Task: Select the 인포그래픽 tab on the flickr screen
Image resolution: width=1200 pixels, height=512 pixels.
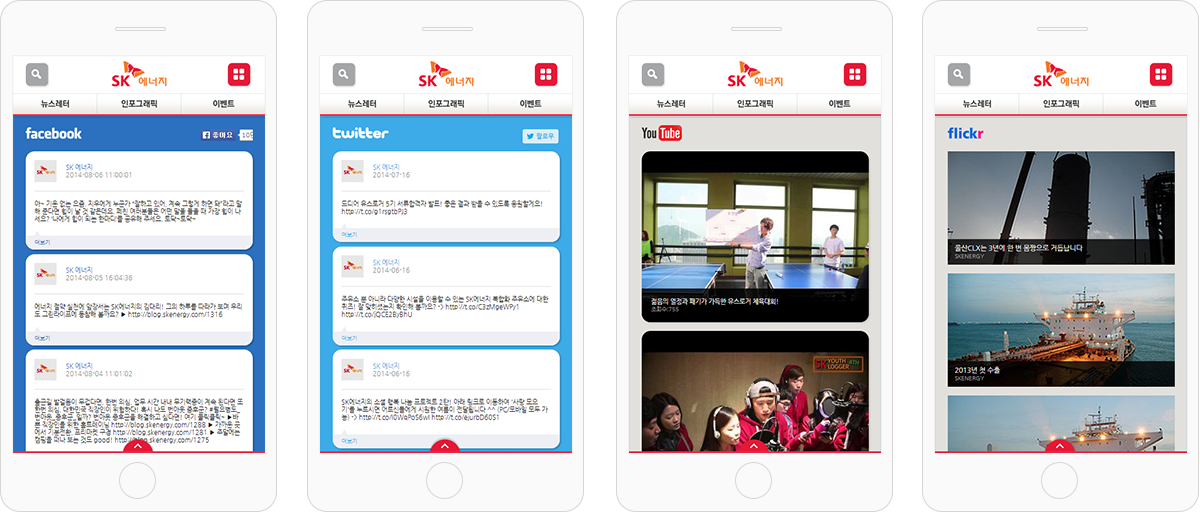Action: click(1060, 104)
